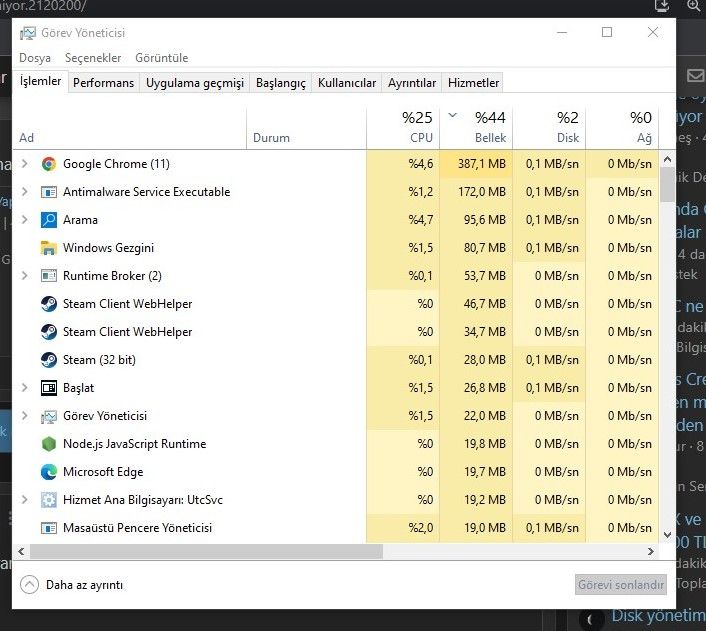
Task: Expand the Başlat process group
Action: point(25,388)
